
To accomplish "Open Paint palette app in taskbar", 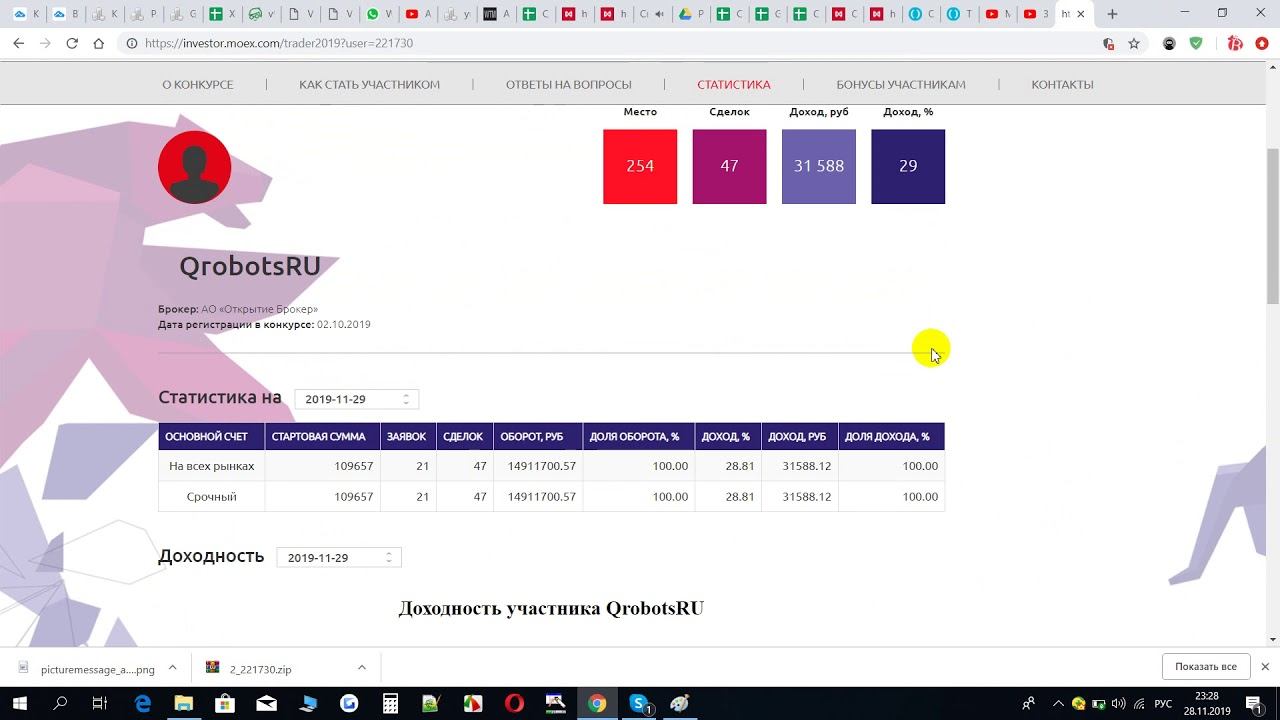I will (x=680, y=704).
